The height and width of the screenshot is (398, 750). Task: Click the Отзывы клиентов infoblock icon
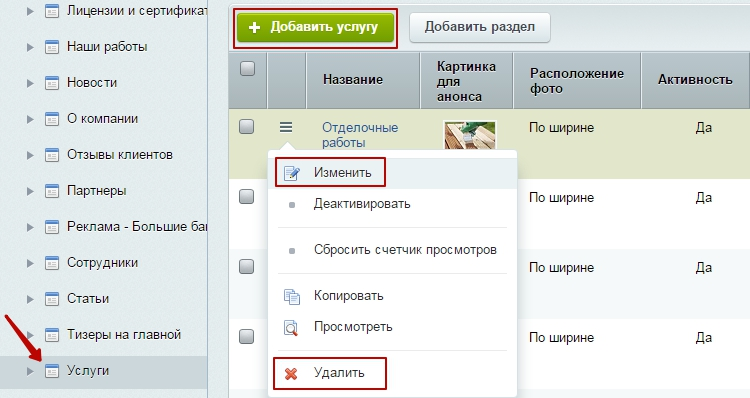[x=52, y=155]
